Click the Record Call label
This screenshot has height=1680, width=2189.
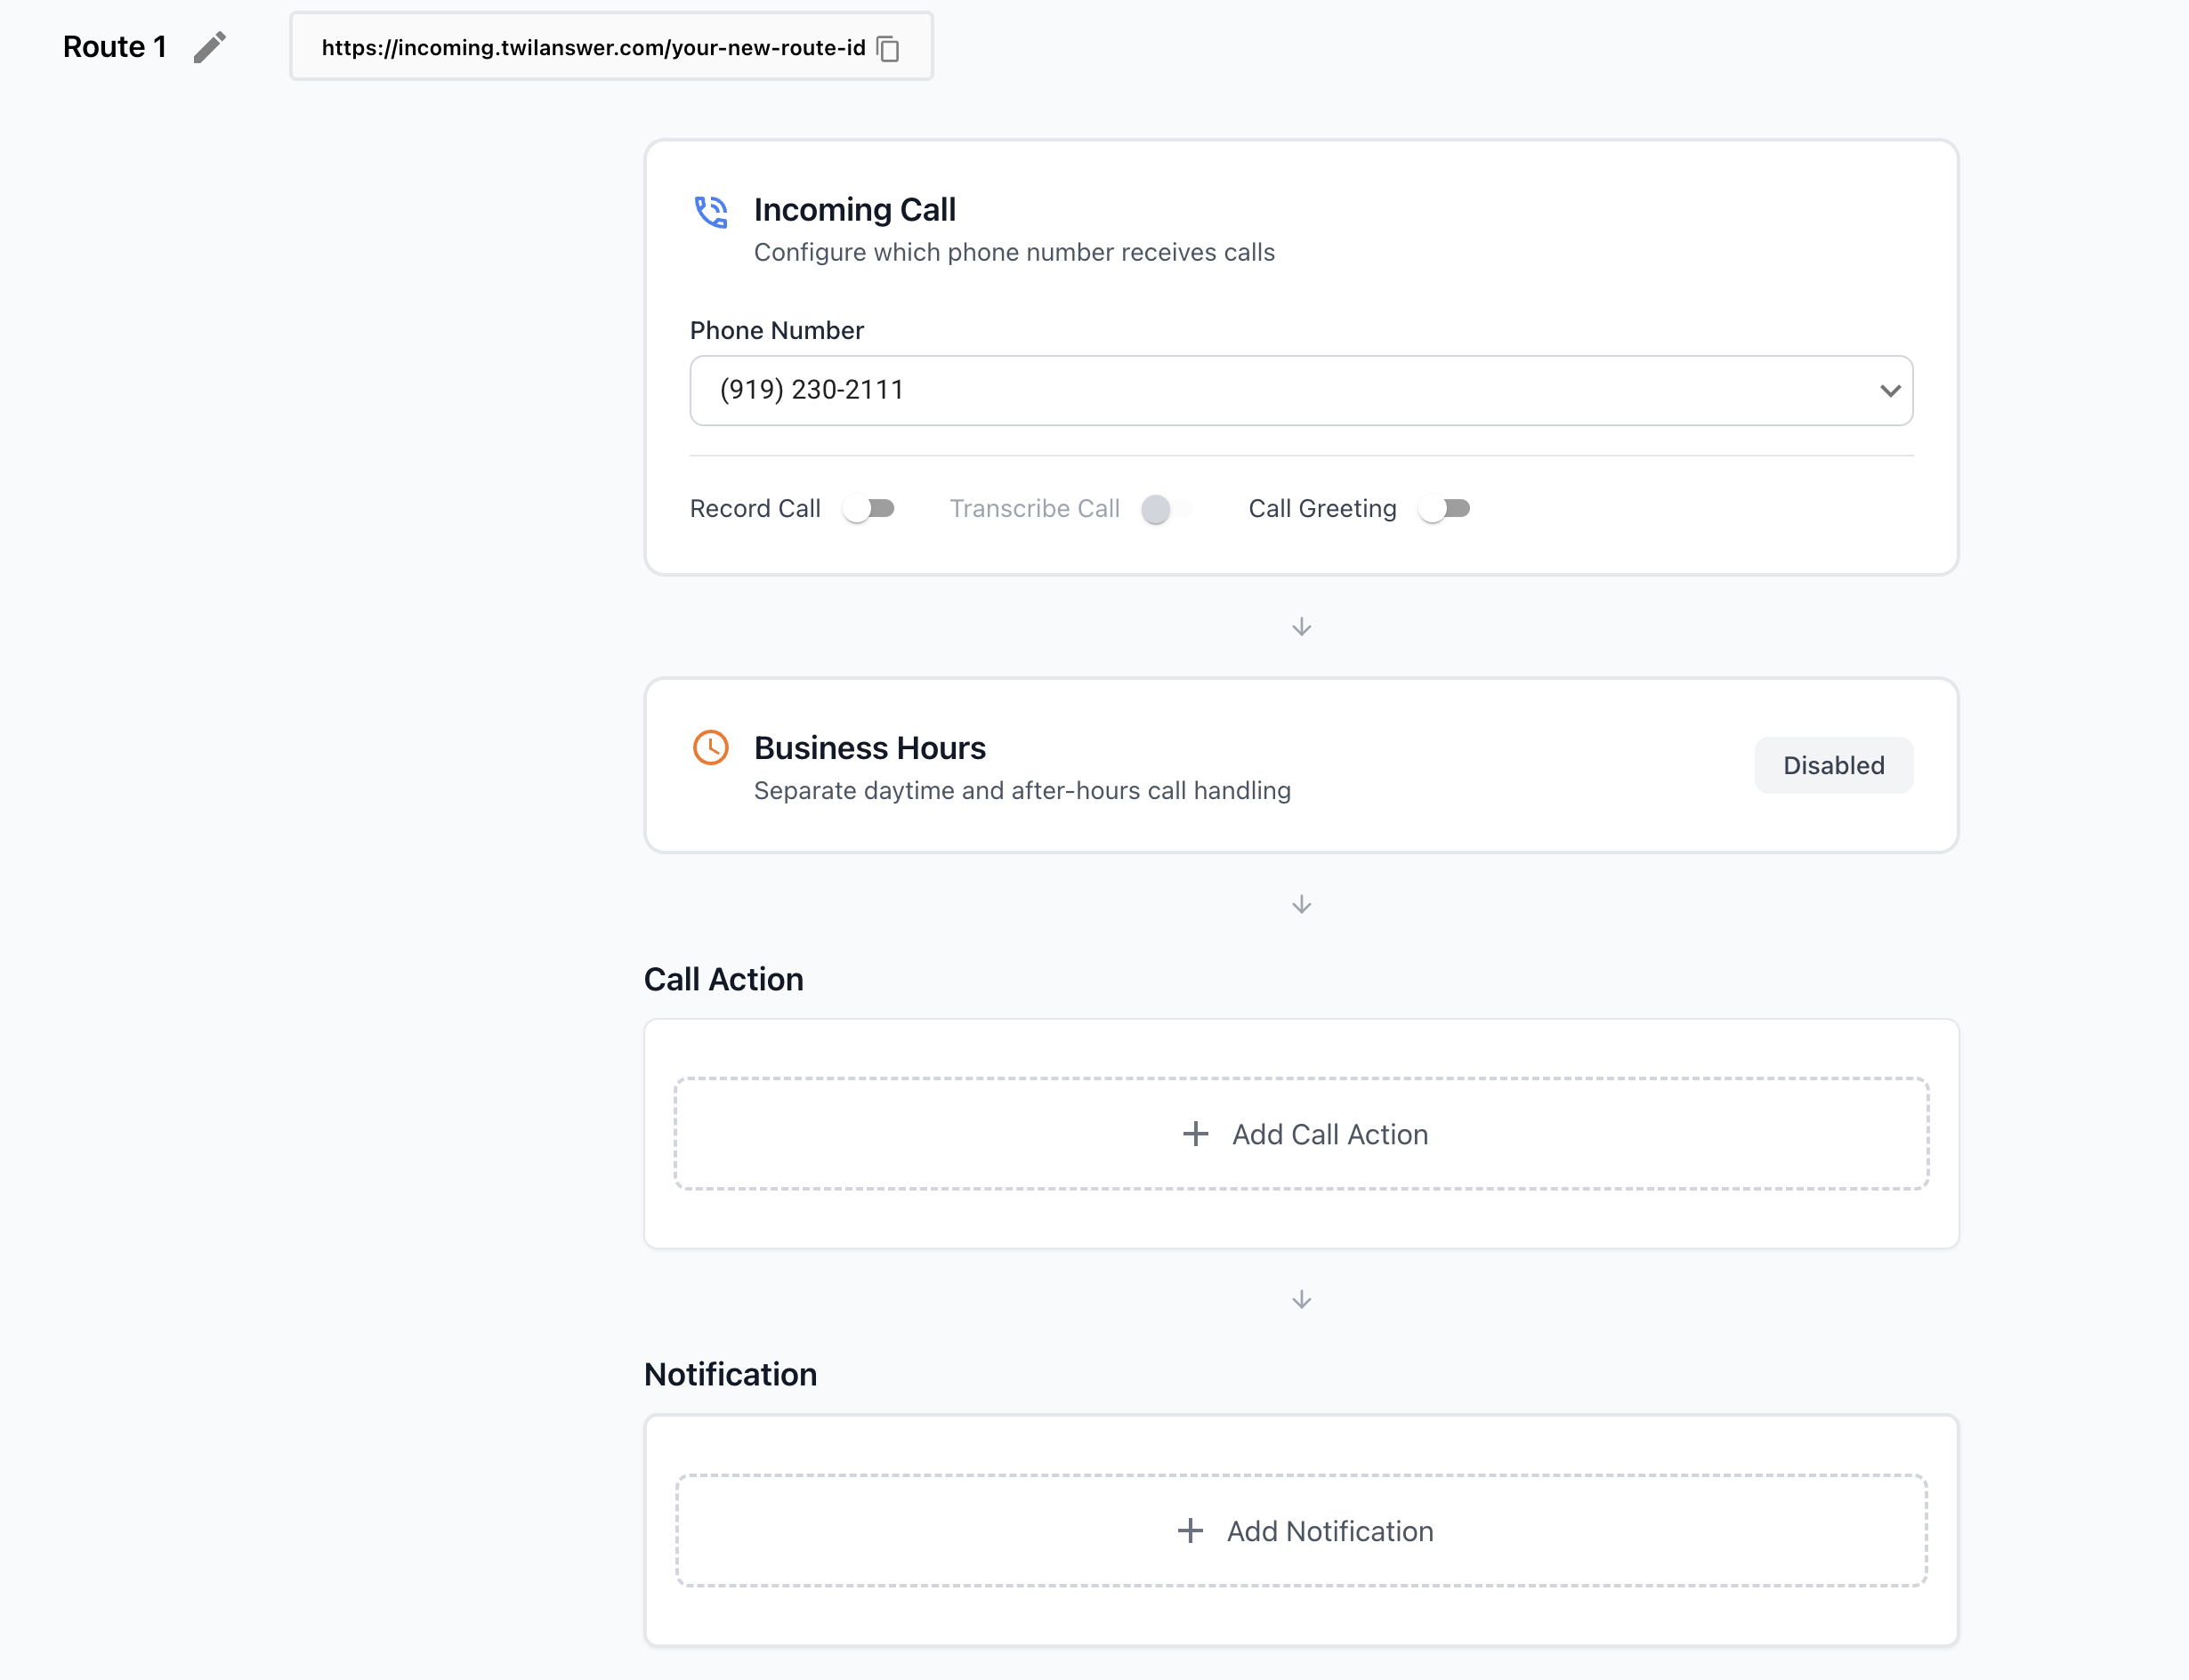pyautogui.click(x=755, y=509)
